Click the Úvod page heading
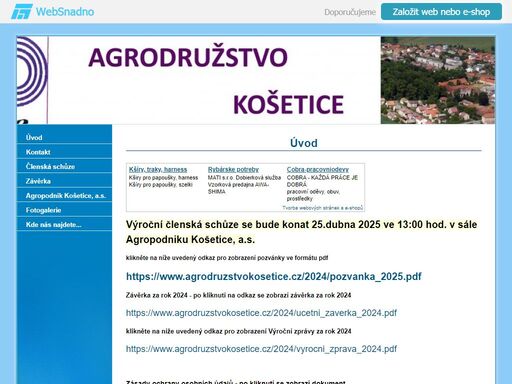The image size is (512, 384). pyautogui.click(x=304, y=143)
